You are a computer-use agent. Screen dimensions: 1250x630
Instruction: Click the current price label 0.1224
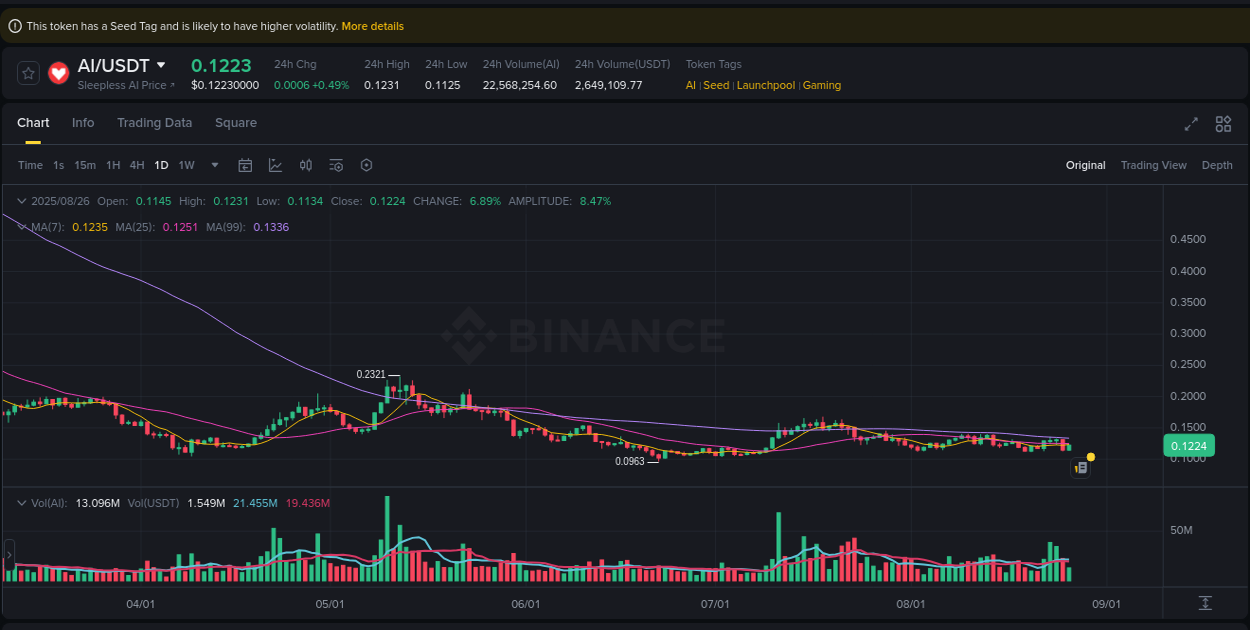(1187, 445)
